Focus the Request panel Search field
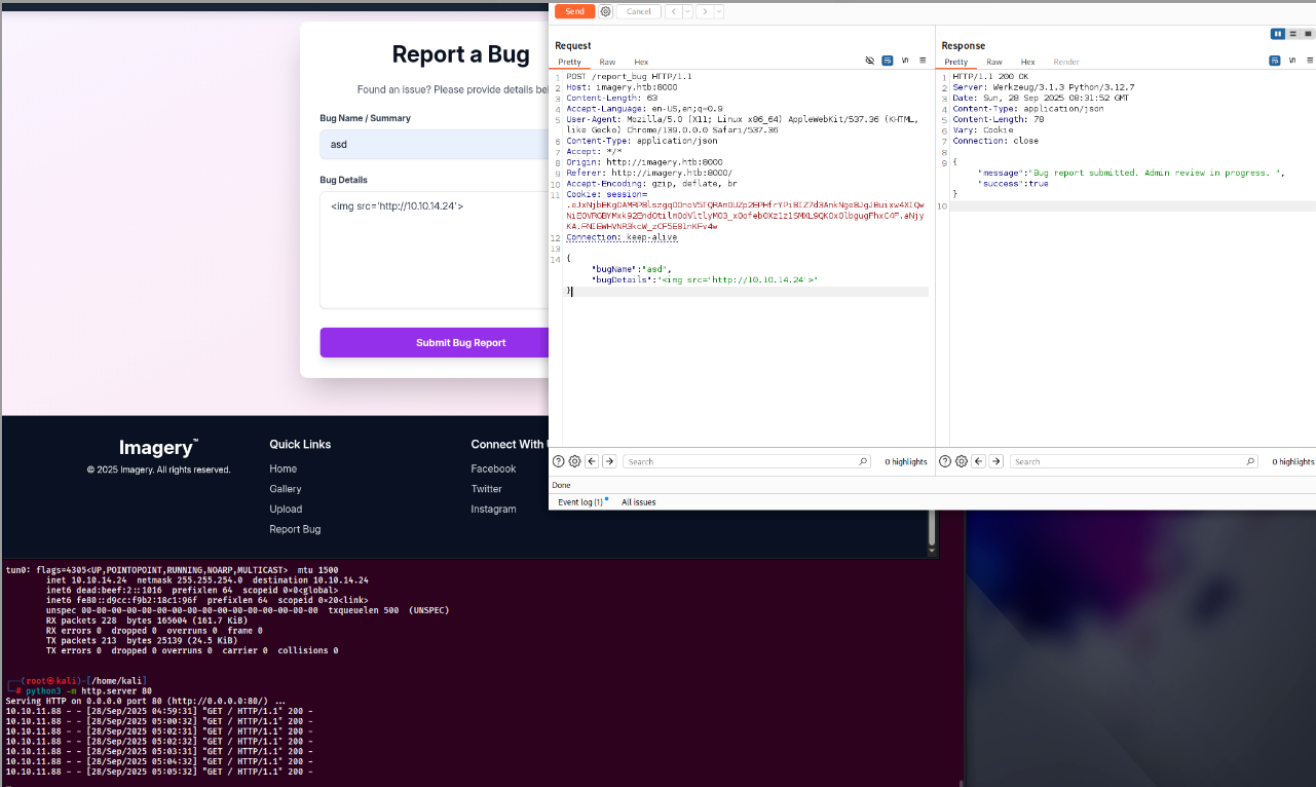Viewport: 1316px width, 787px height. tap(747, 462)
